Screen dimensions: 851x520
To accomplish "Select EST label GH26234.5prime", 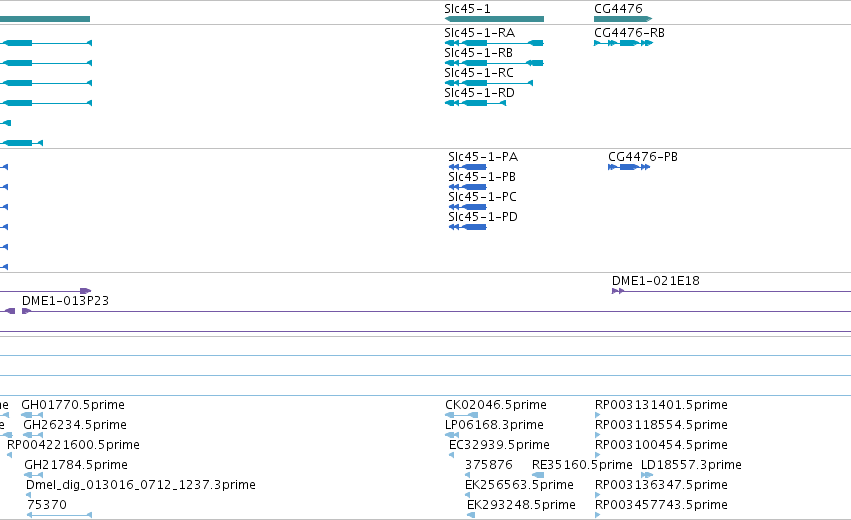I will pyautogui.click(x=75, y=425).
